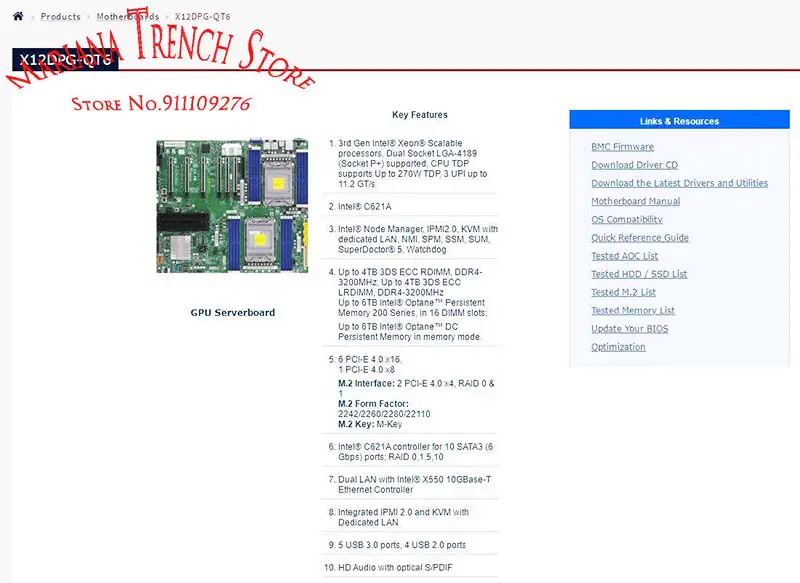Open the Tested AOC List link
This screenshot has height=583, width=800.
[624, 256]
